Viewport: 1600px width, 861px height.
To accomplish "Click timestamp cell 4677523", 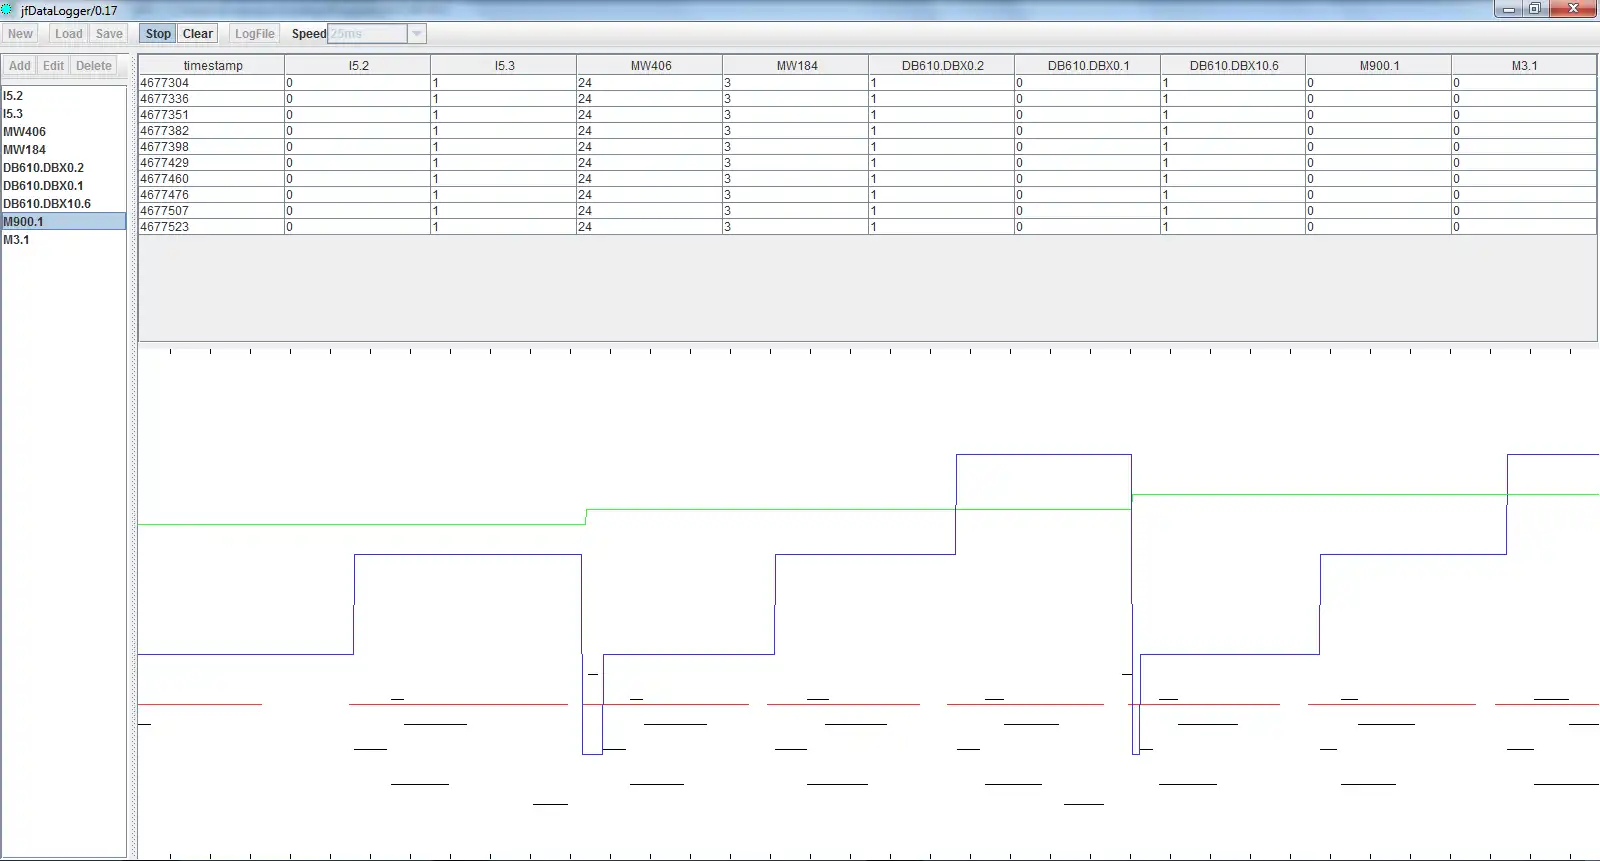I will click(x=212, y=227).
